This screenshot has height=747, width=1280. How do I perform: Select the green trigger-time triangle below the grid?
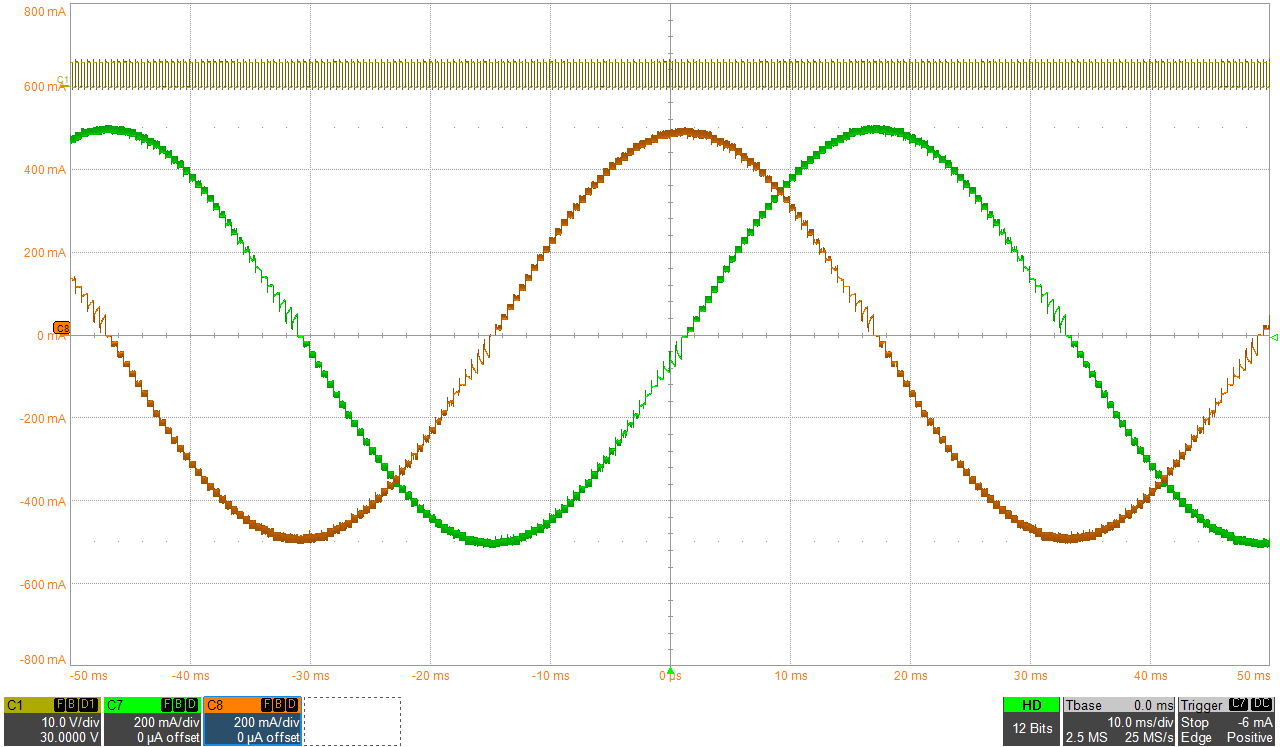pyautogui.click(x=670, y=671)
